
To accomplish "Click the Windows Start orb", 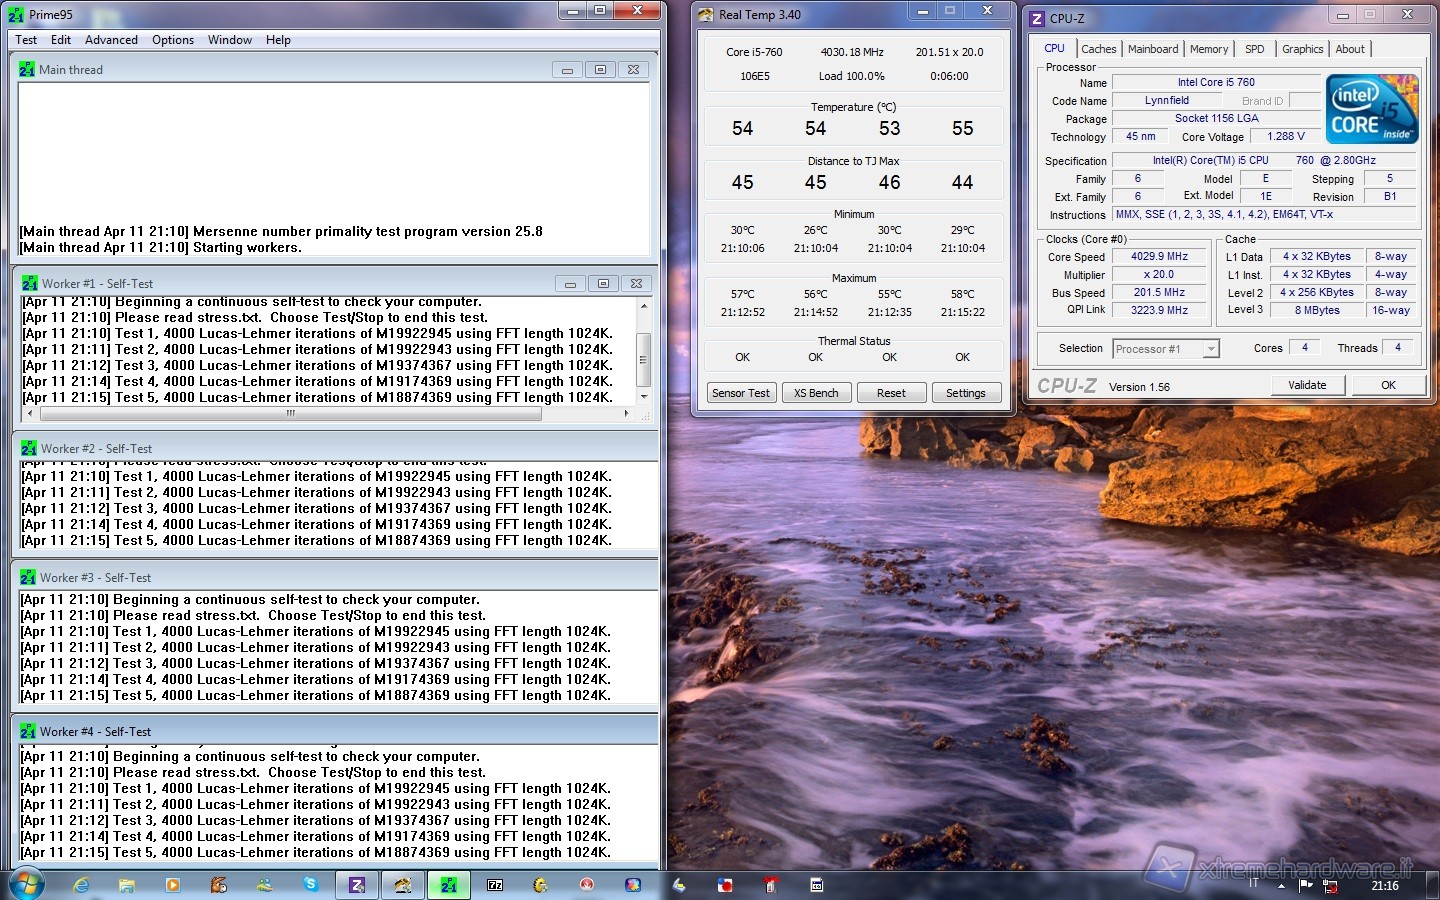I will 26,884.
